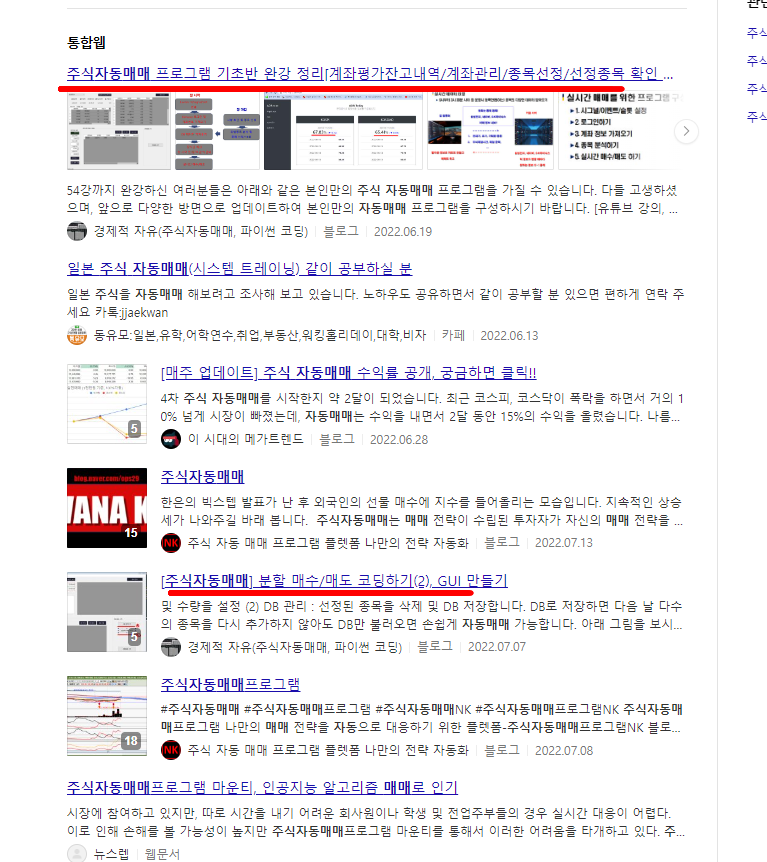Open first carousel thumbnail of trading program GUI
Image resolution: width=767 pixels, height=862 pixels.
119,131
